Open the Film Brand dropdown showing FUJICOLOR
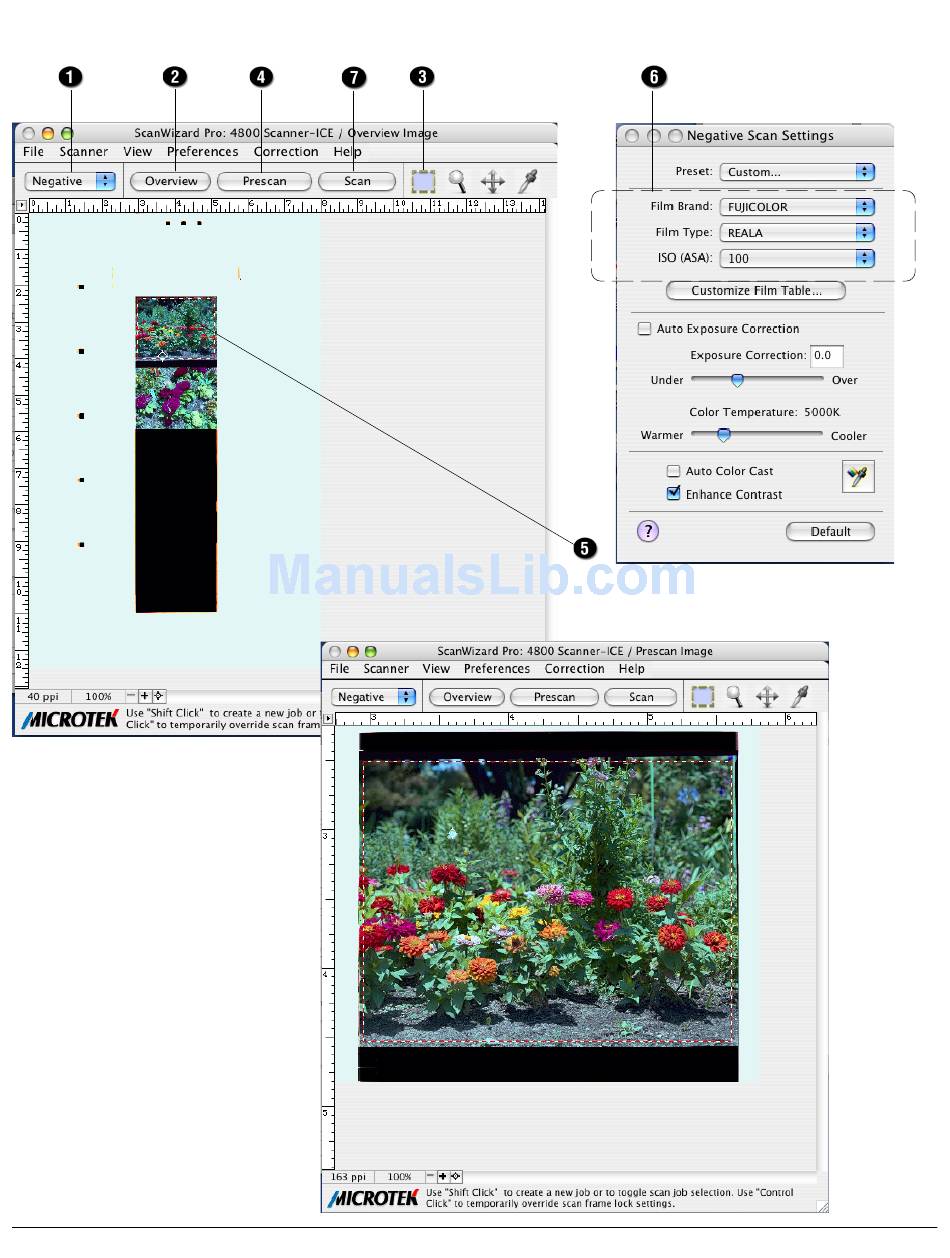This screenshot has width=950, height=1258. (x=797, y=207)
